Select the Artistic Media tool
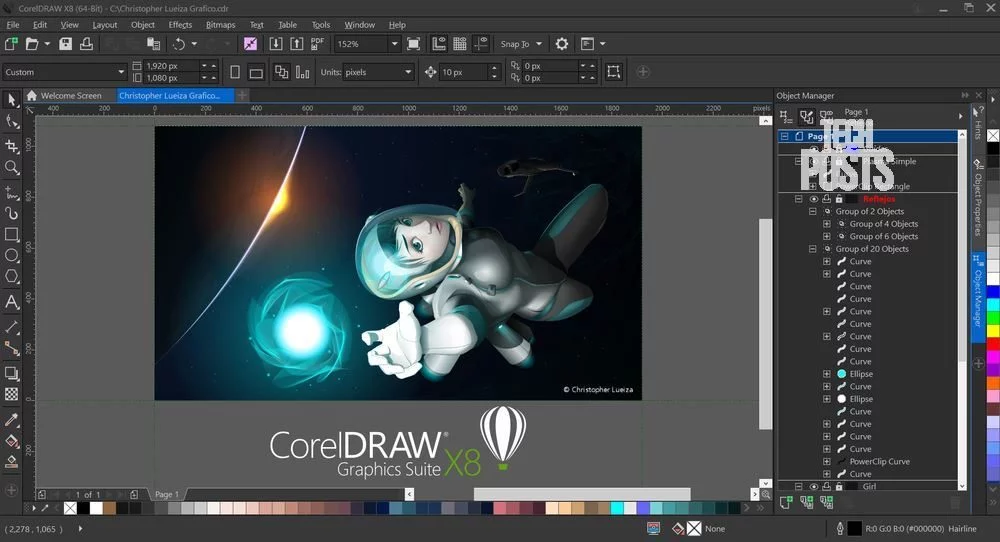 [x=11, y=213]
